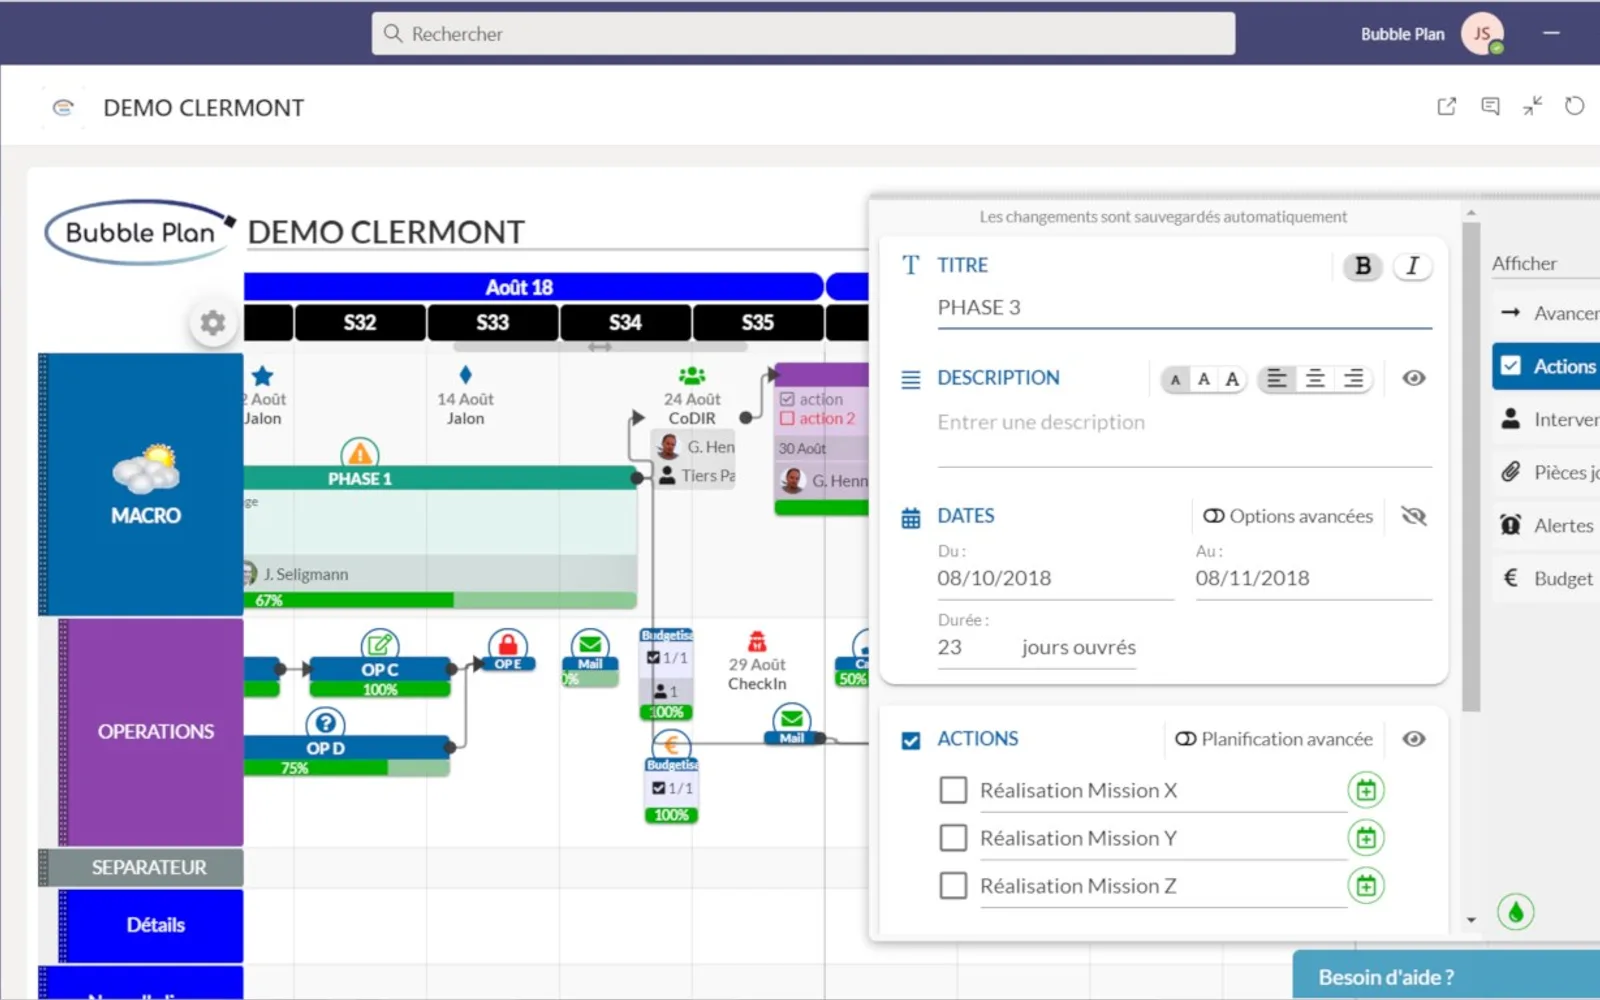The width and height of the screenshot is (1600, 1000).
Task: Select the Détails row header
Action: [151, 925]
